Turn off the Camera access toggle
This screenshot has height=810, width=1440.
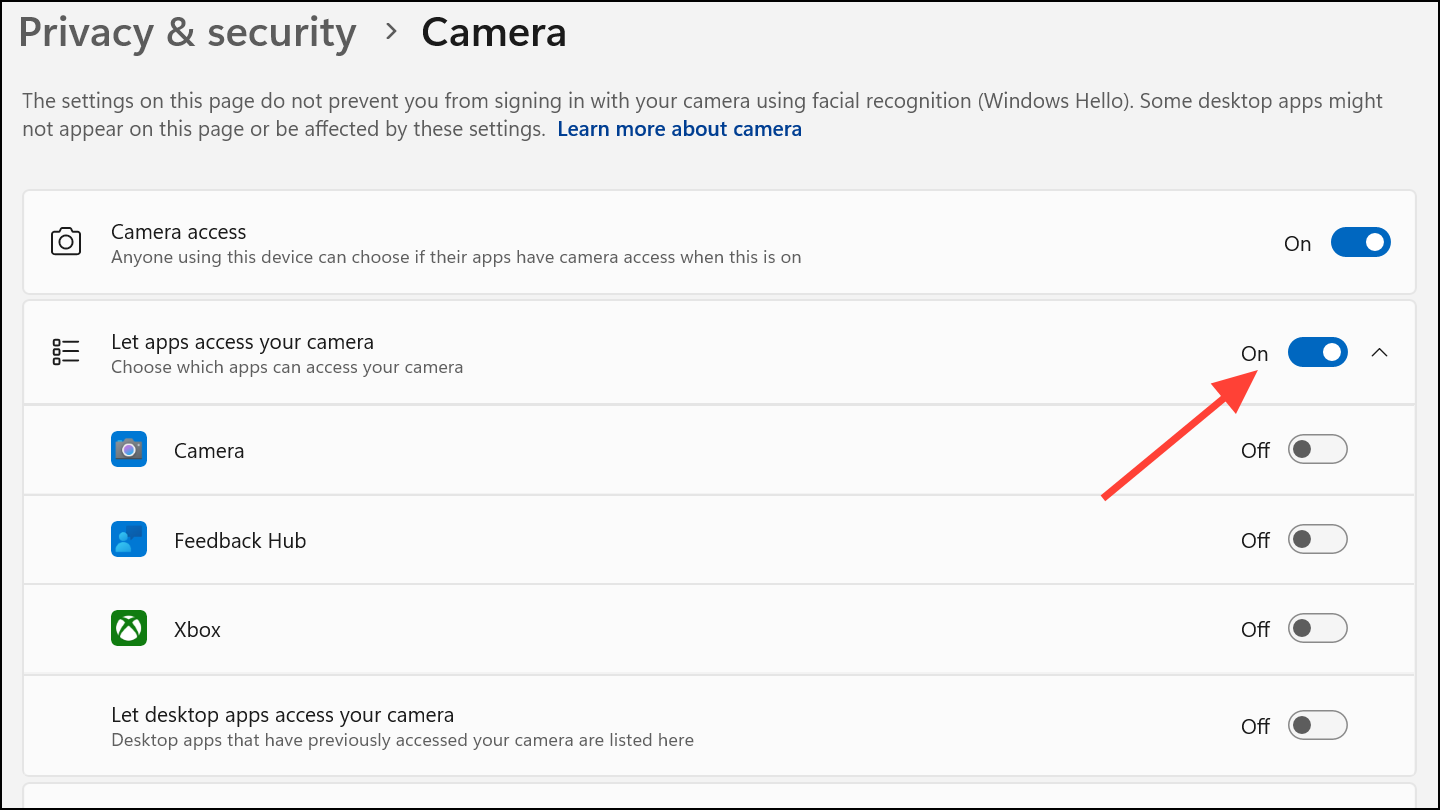click(1360, 243)
